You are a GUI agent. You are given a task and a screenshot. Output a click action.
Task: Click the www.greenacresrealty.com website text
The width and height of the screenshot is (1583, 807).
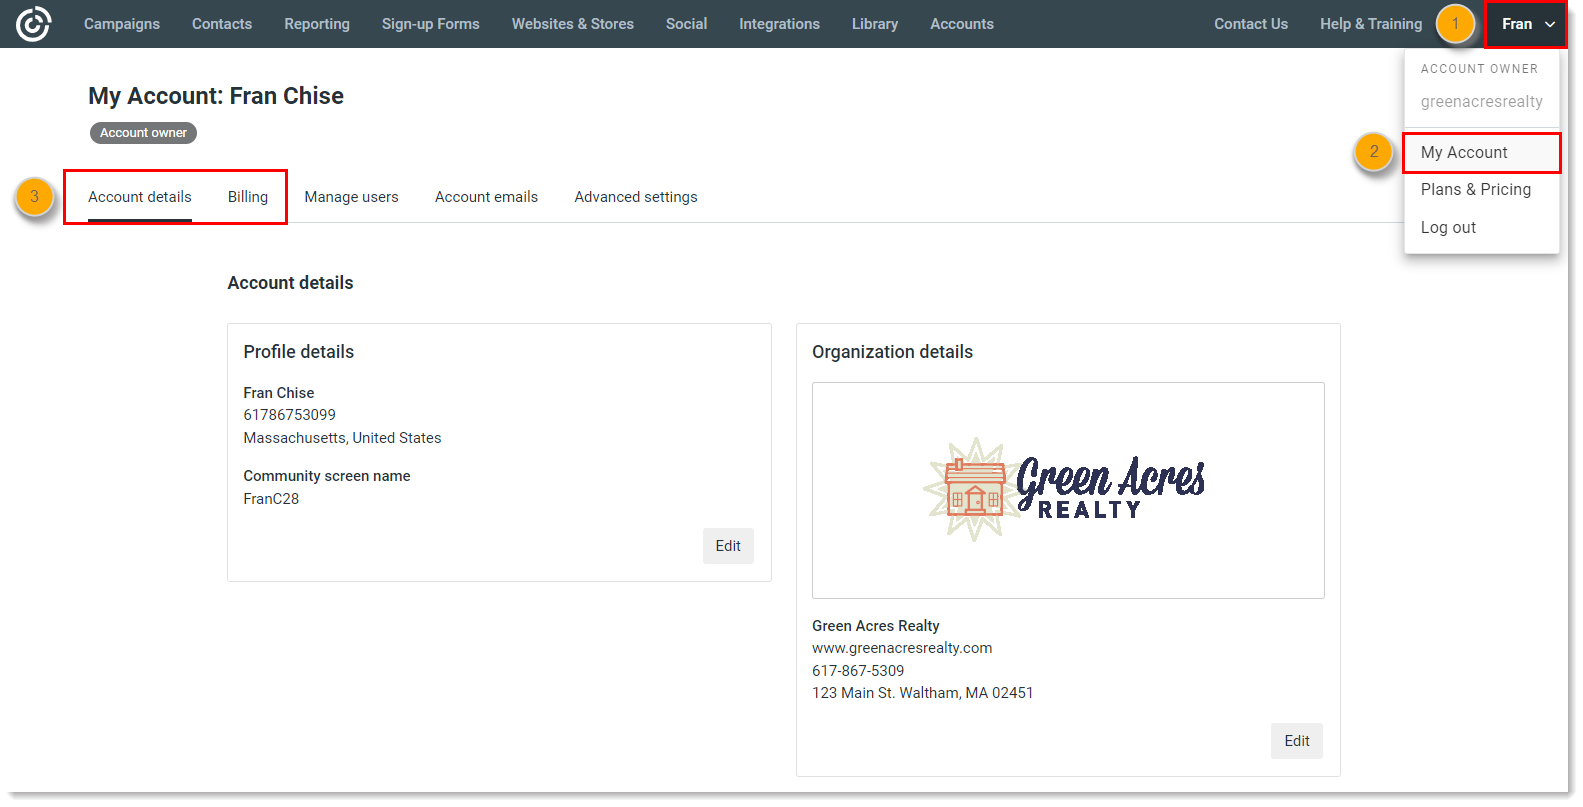coord(902,648)
